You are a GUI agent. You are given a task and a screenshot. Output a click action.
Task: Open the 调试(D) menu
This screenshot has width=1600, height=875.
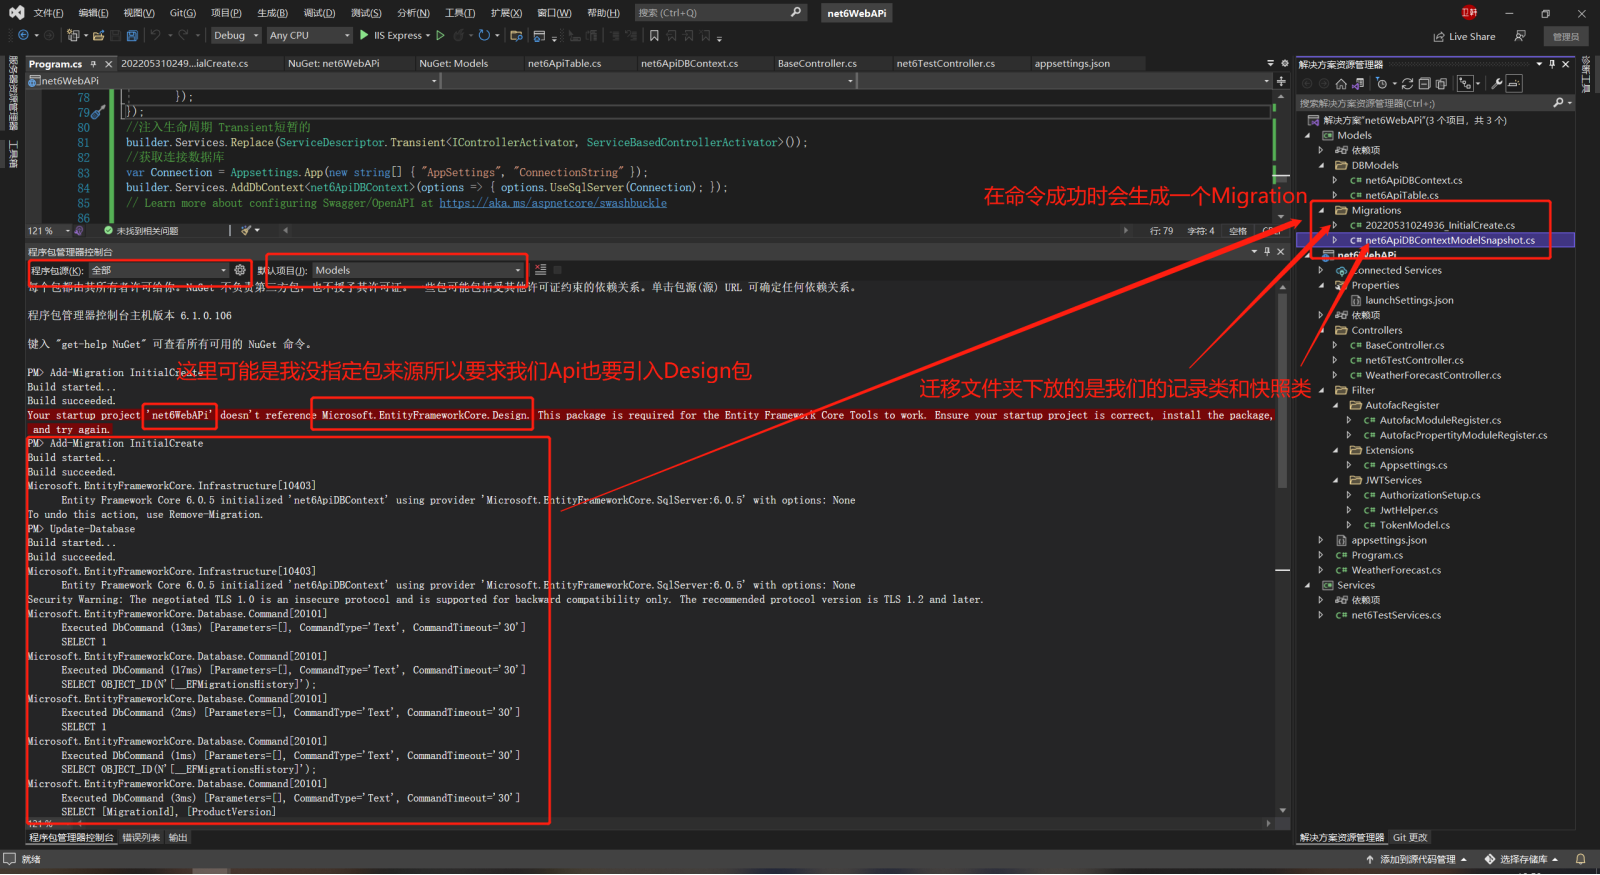point(319,13)
